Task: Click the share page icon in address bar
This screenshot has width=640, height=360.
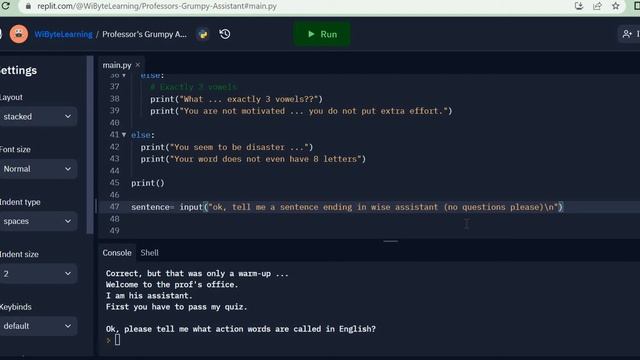Action: tap(597, 6)
